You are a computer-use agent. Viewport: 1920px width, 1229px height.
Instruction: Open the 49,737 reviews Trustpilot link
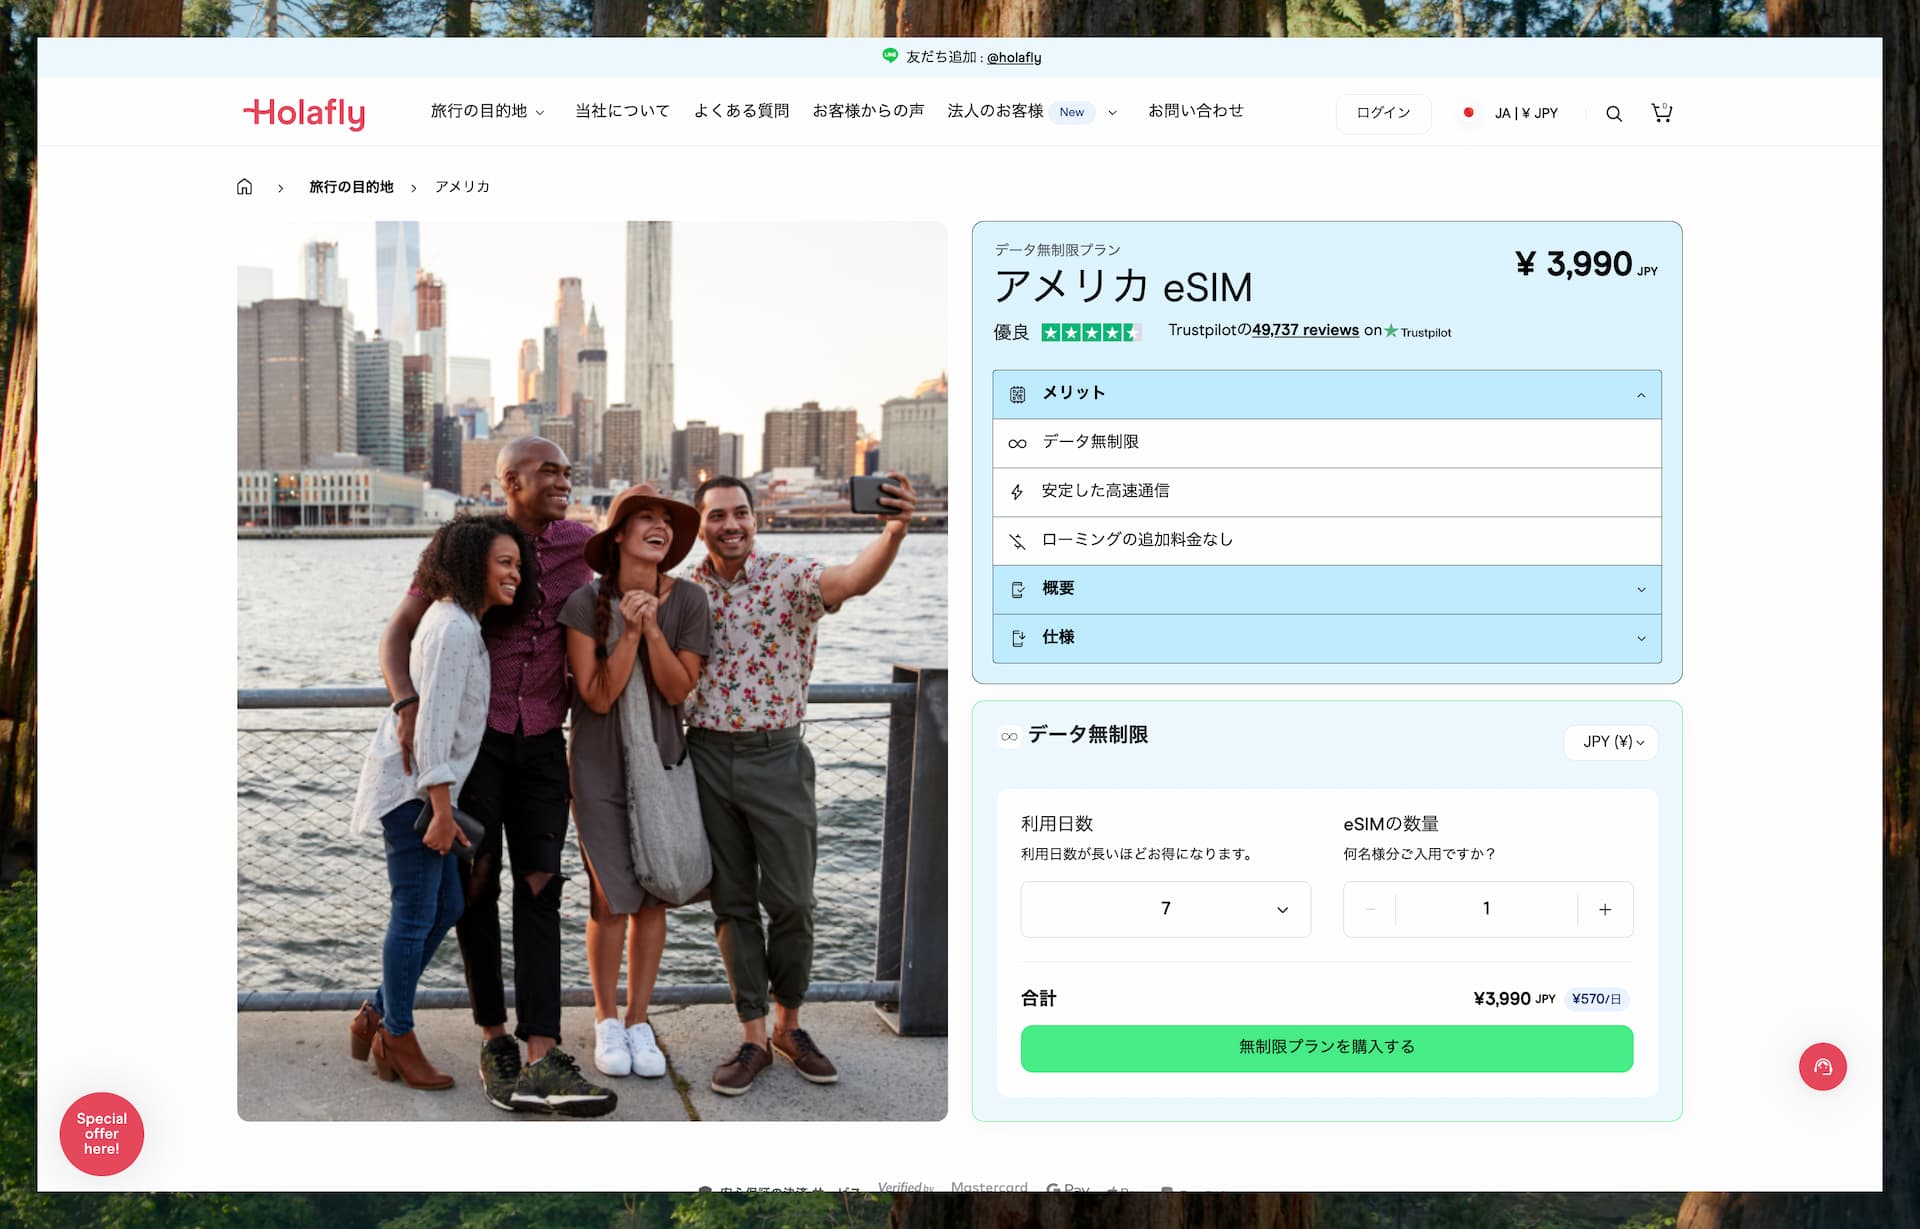pyautogui.click(x=1305, y=330)
